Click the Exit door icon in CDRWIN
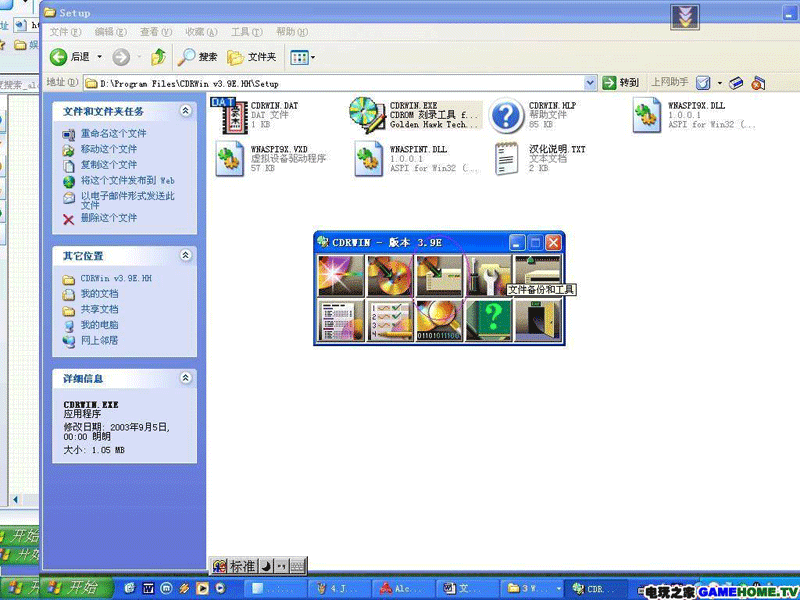800x600 pixels. (x=538, y=320)
